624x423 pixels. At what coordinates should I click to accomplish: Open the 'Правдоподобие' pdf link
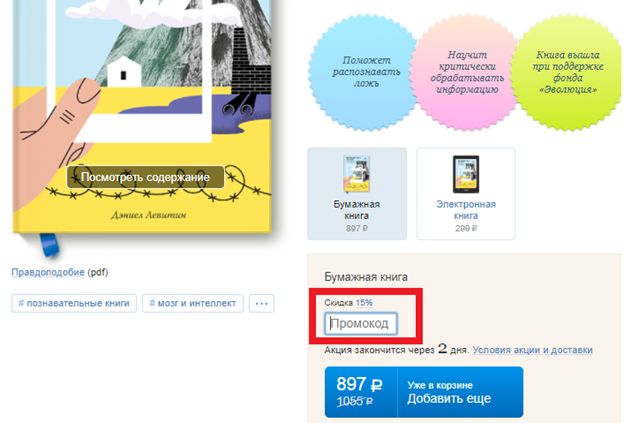pyautogui.click(x=48, y=272)
